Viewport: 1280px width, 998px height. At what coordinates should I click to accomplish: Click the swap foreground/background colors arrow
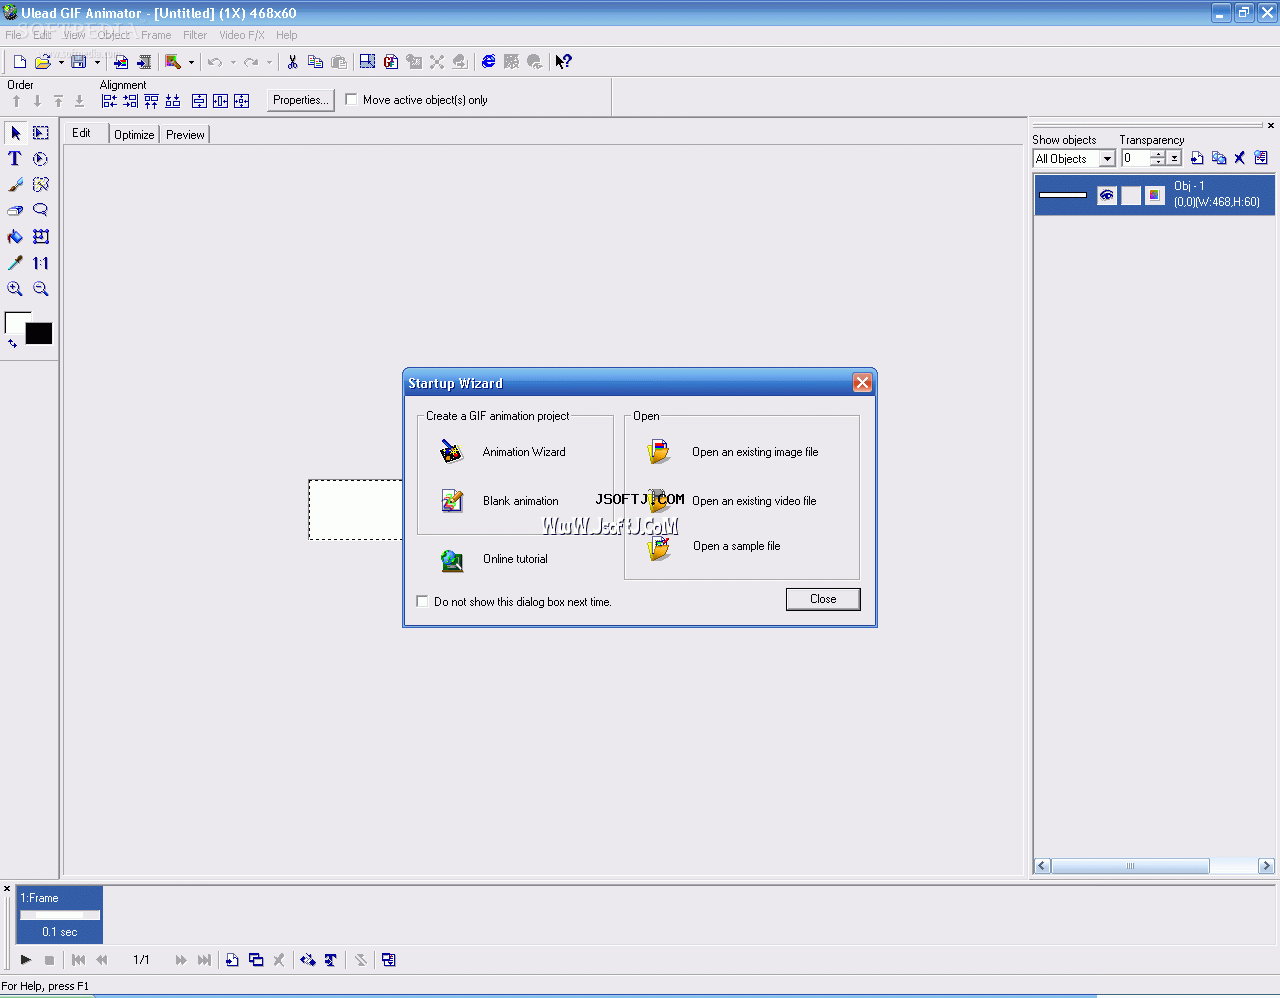[12, 343]
